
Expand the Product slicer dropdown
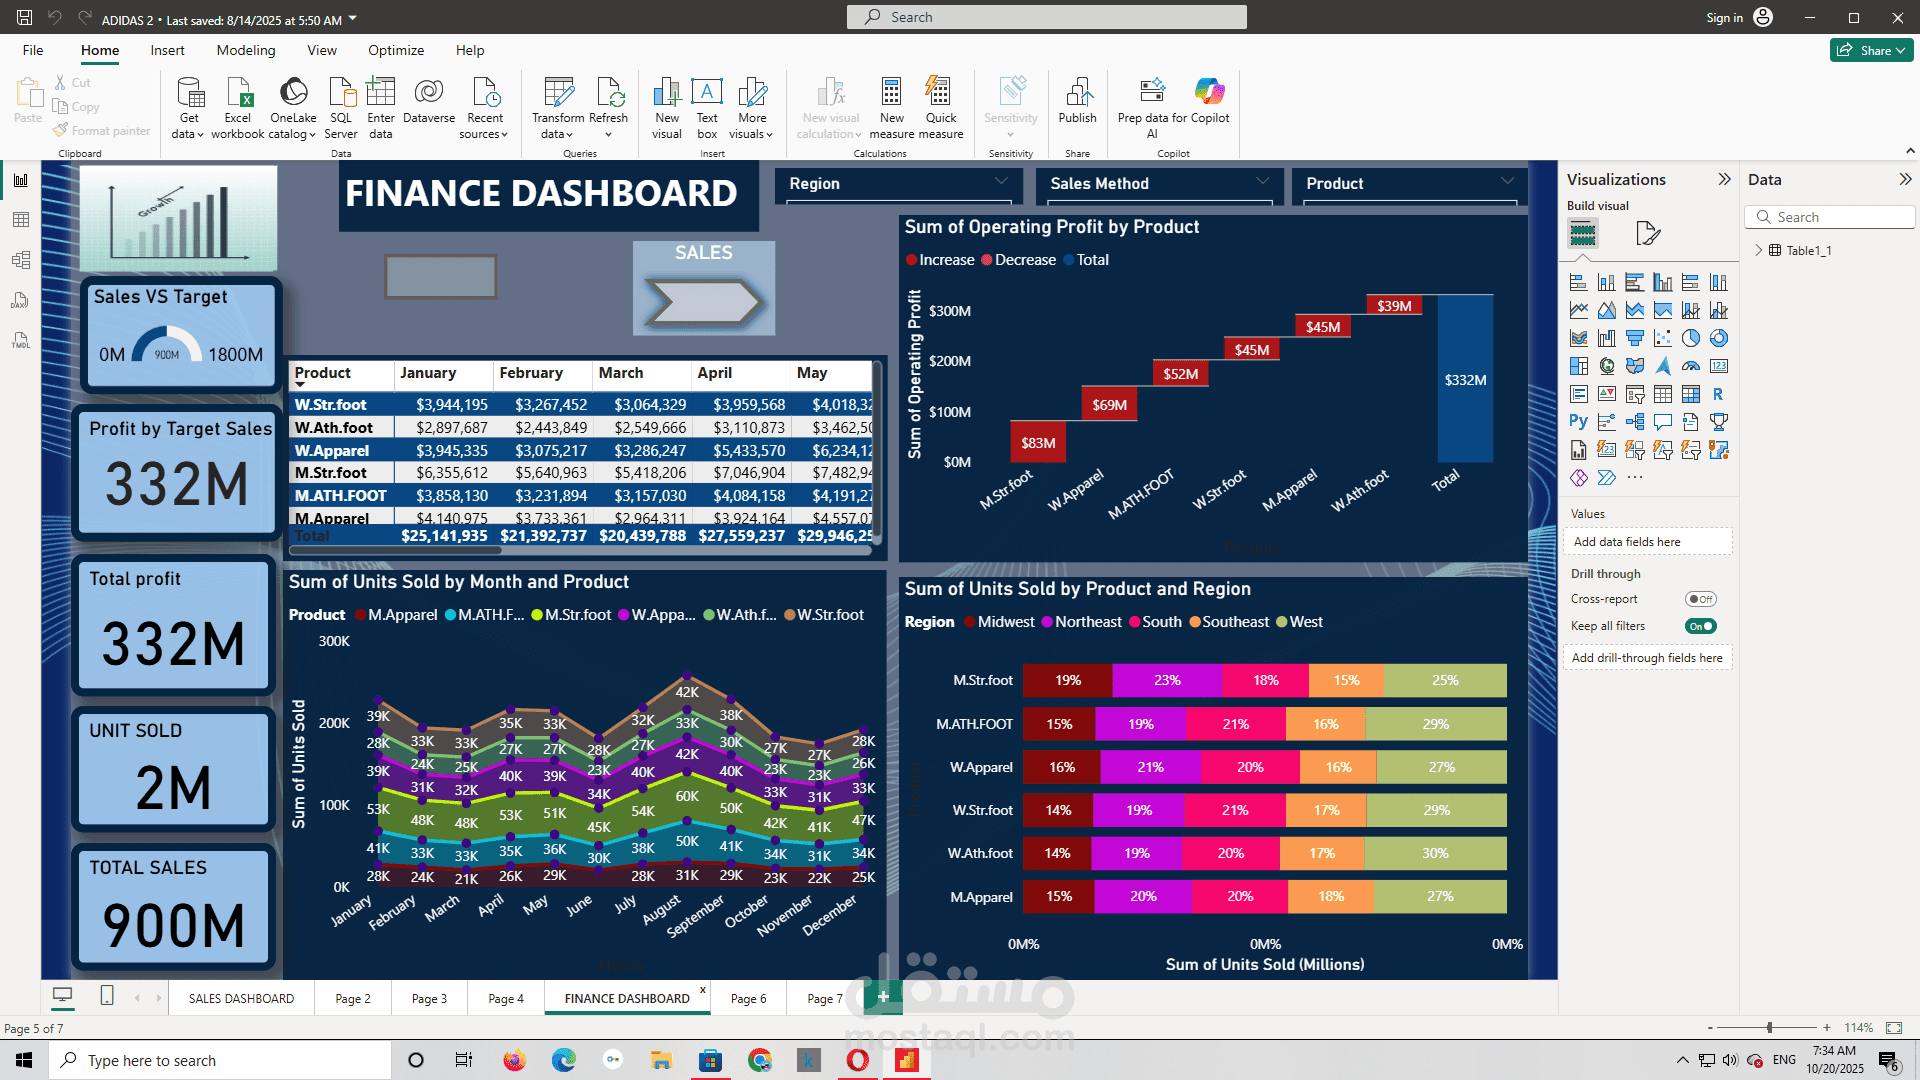1507,181
